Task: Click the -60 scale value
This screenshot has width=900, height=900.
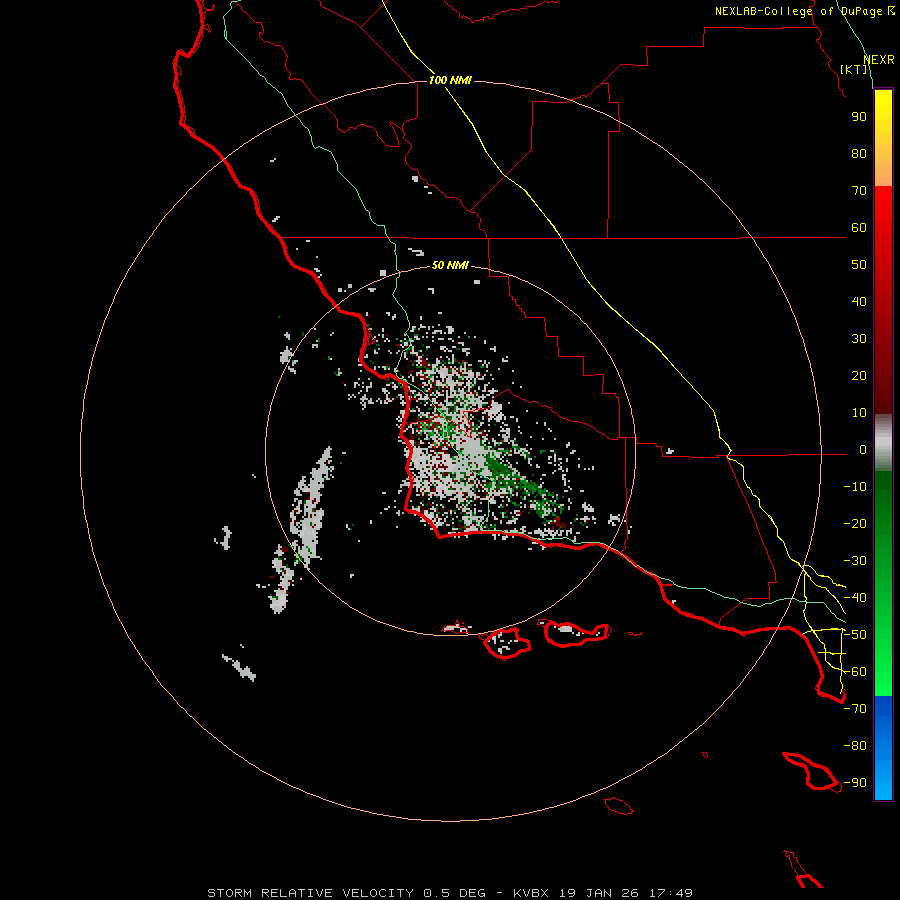Action: coord(855,672)
